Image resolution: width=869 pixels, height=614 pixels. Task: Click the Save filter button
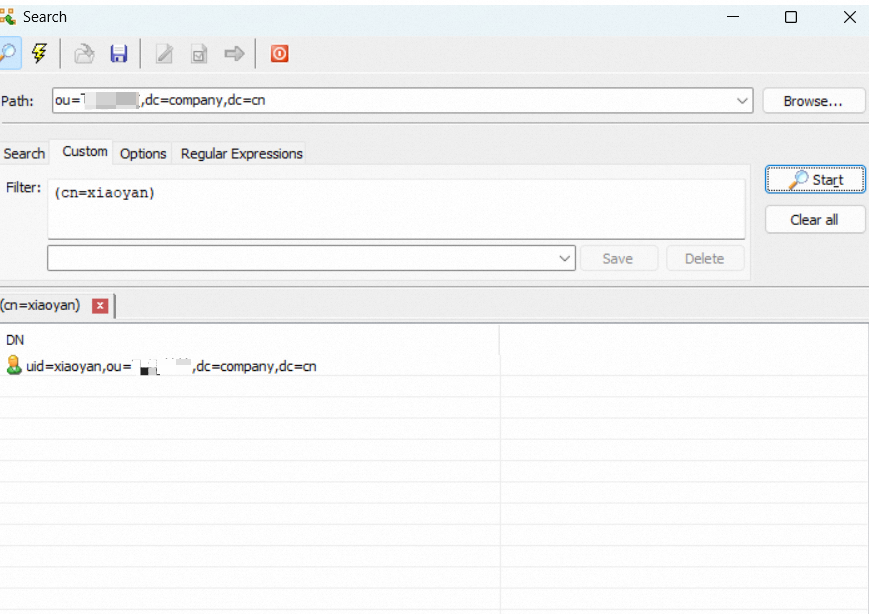(x=618, y=258)
